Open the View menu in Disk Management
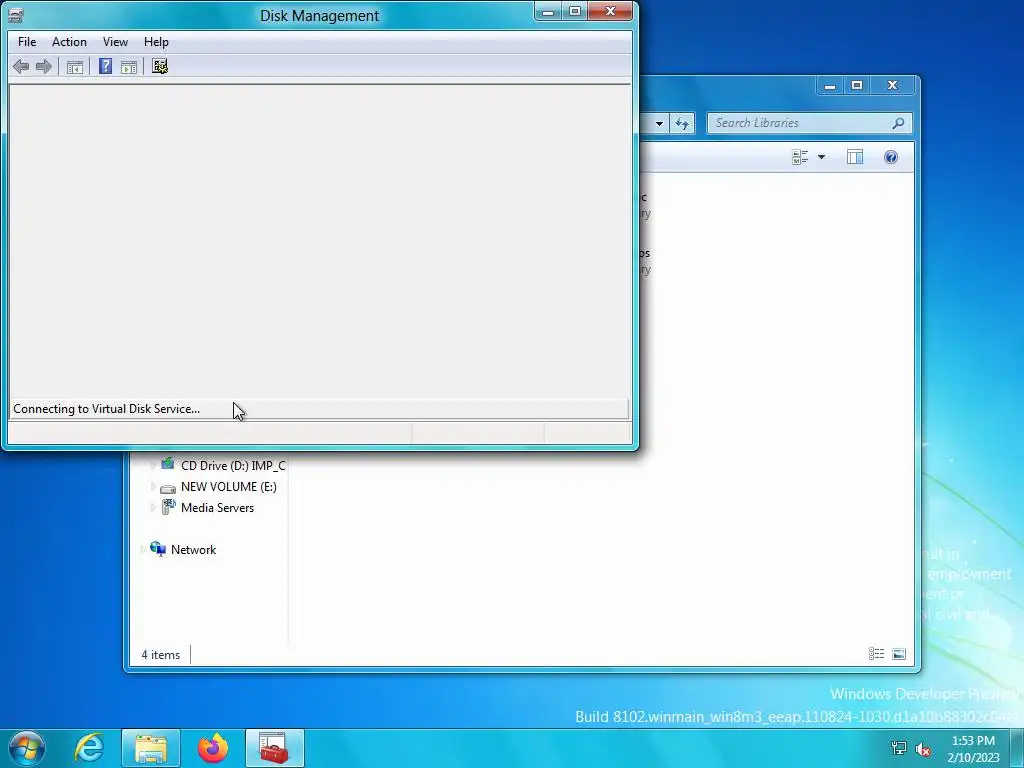The width and height of the screenshot is (1024, 768). pos(115,42)
